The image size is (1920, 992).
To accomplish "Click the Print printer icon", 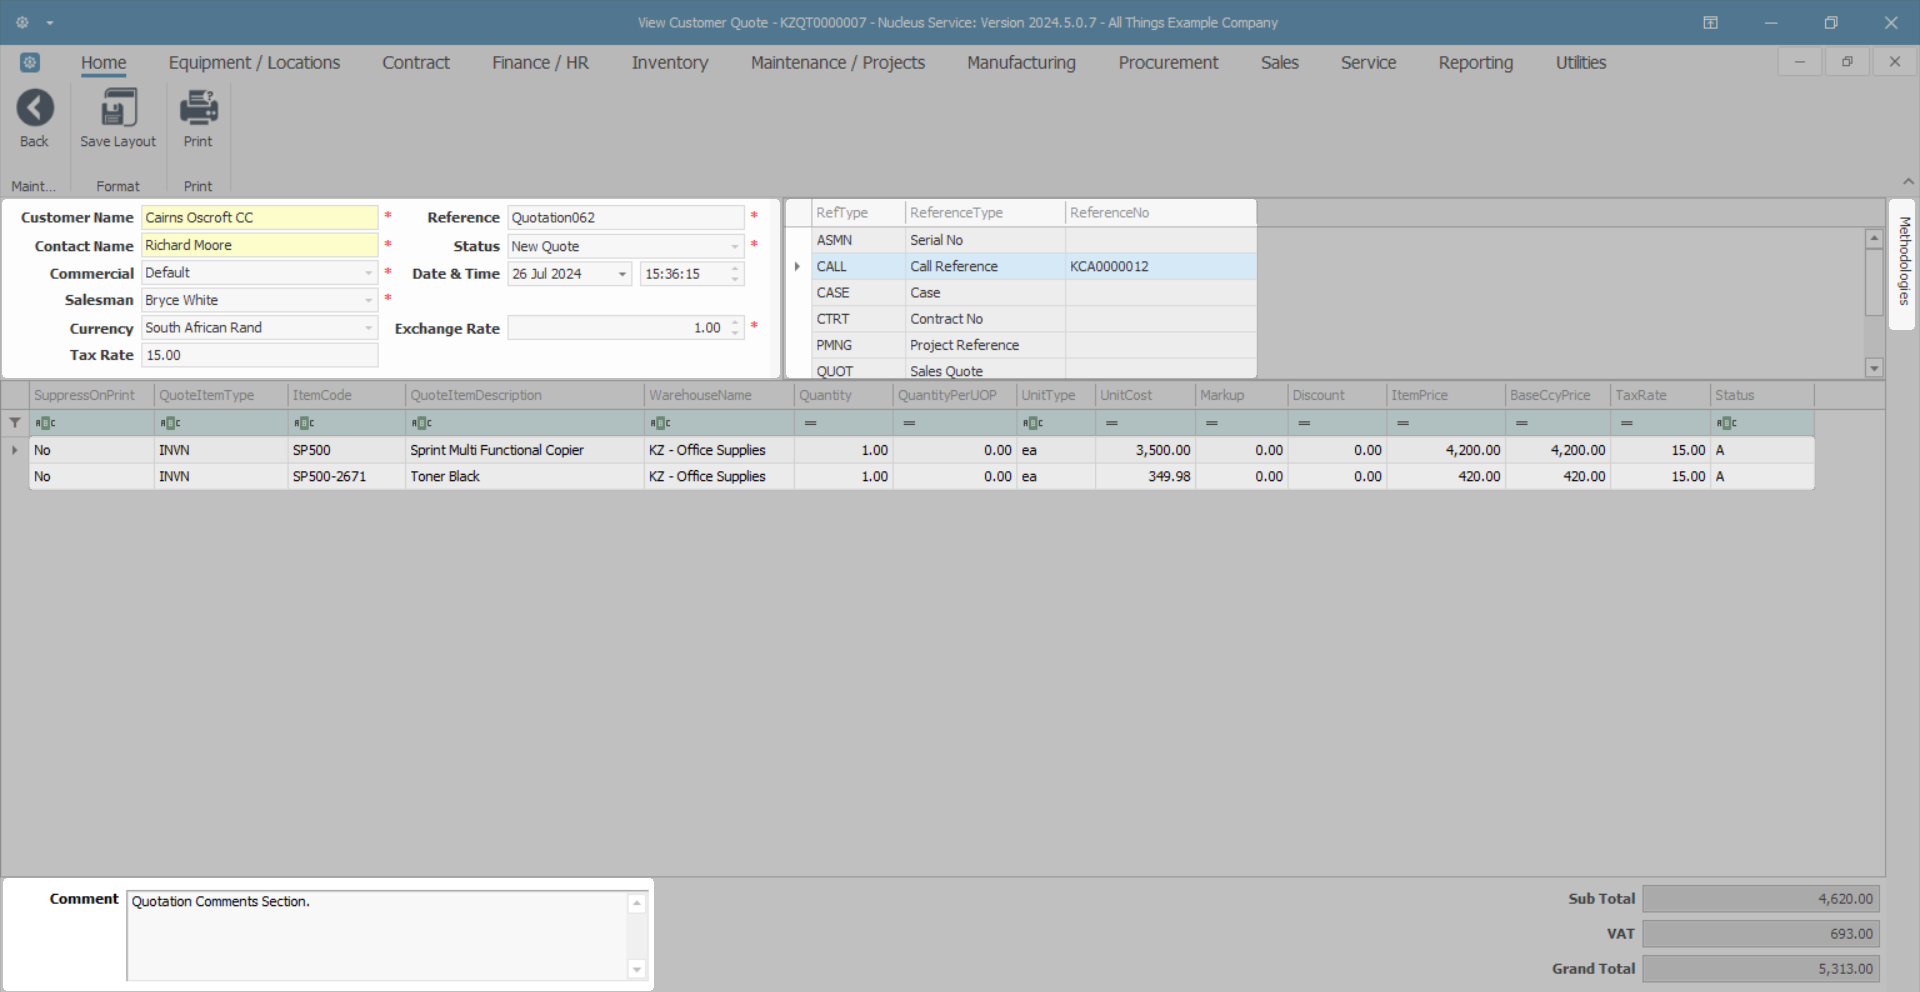I will pyautogui.click(x=198, y=108).
